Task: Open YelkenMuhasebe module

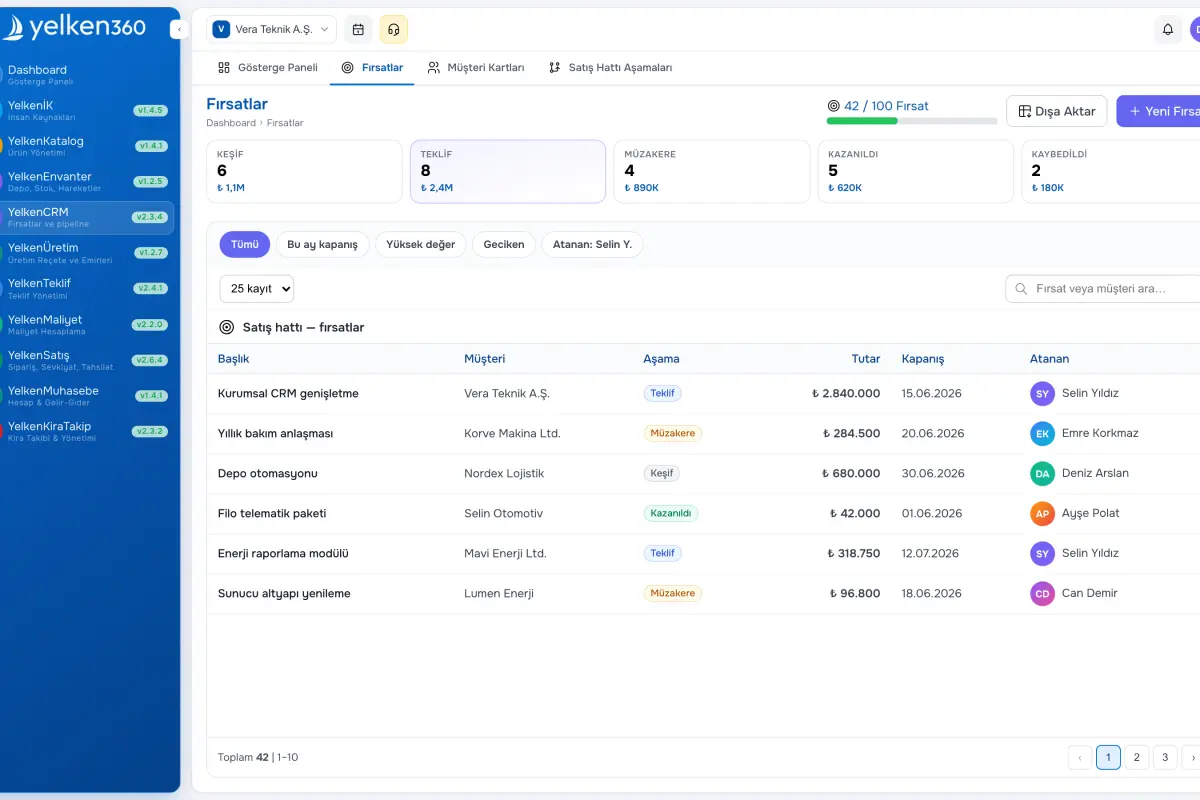Action: [87, 395]
